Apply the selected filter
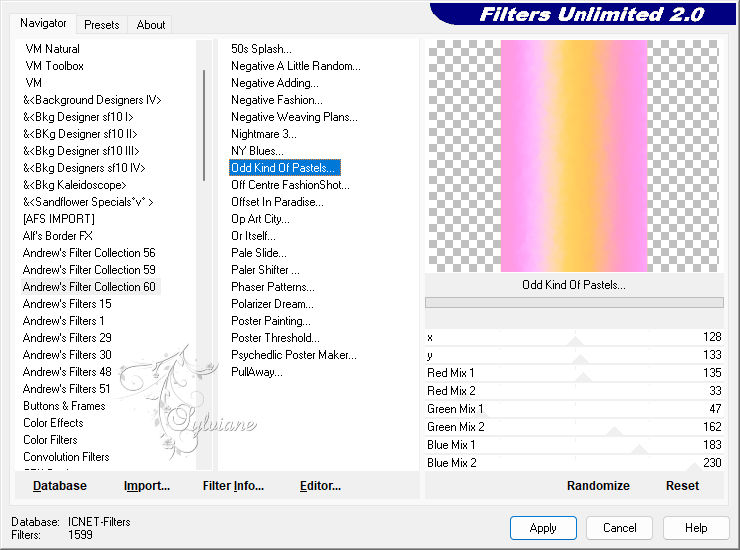The width and height of the screenshot is (740, 550). tap(543, 528)
